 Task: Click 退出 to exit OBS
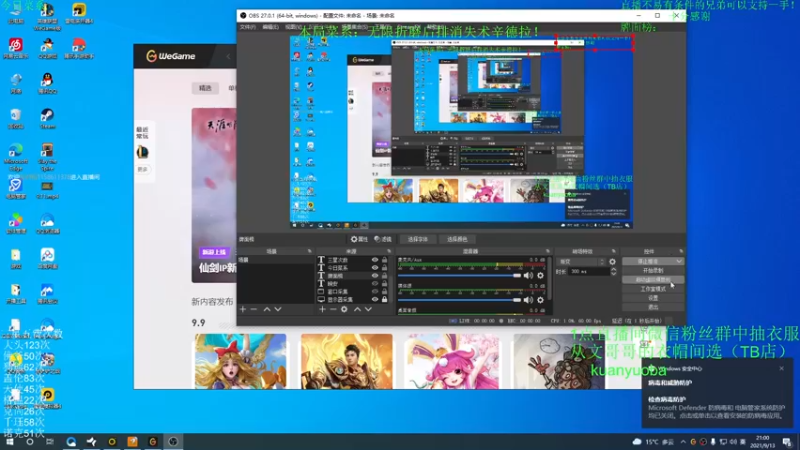click(x=653, y=307)
